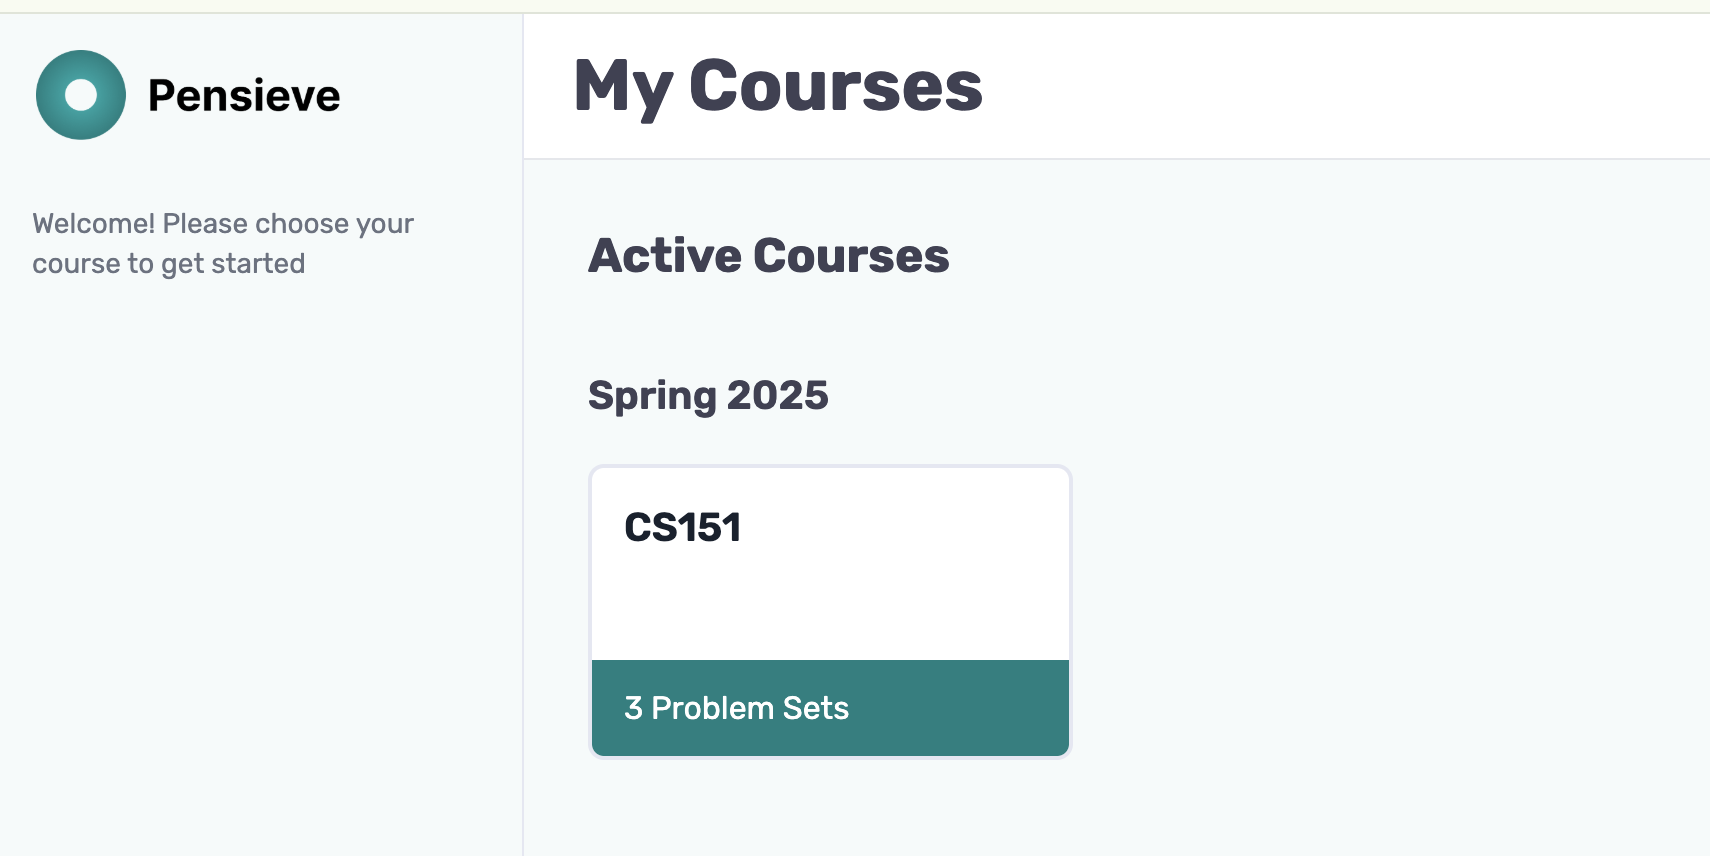The height and width of the screenshot is (856, 1710).
Task: Click the teal footer strip of the course card
Action: click(830, 707)
